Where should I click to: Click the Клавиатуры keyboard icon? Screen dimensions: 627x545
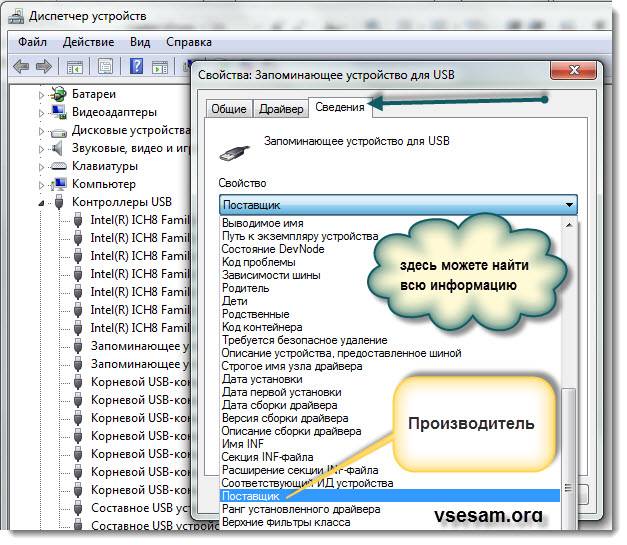click(59, 166)
